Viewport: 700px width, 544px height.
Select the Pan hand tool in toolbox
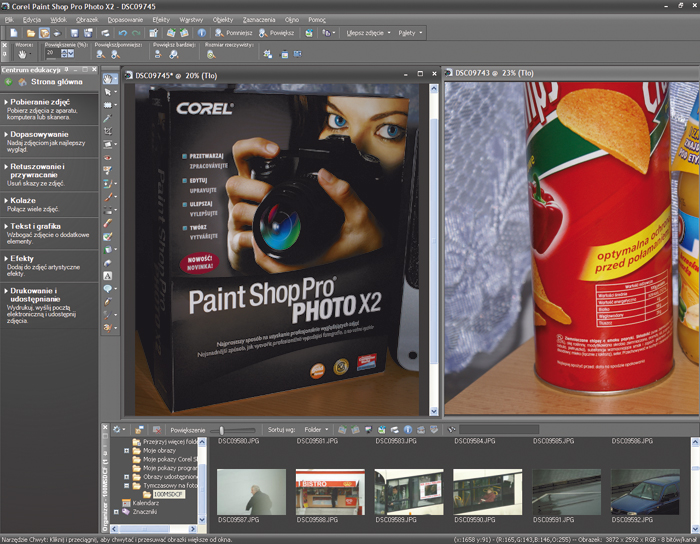(x=110, y=78)
